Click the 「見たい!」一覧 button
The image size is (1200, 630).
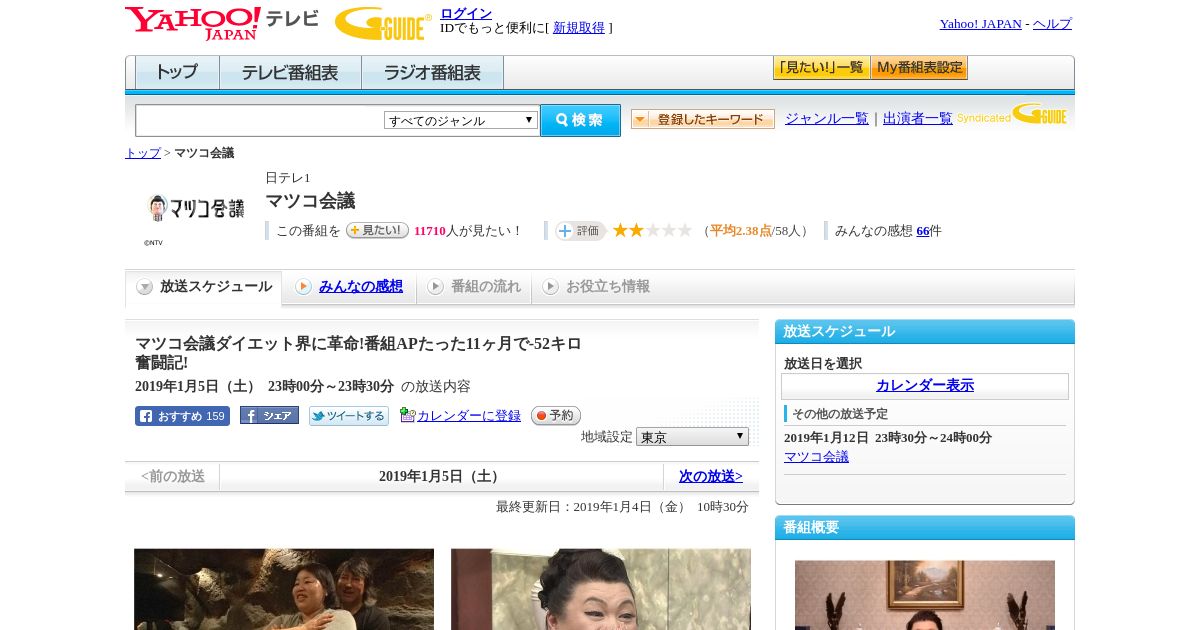point(821,68)
